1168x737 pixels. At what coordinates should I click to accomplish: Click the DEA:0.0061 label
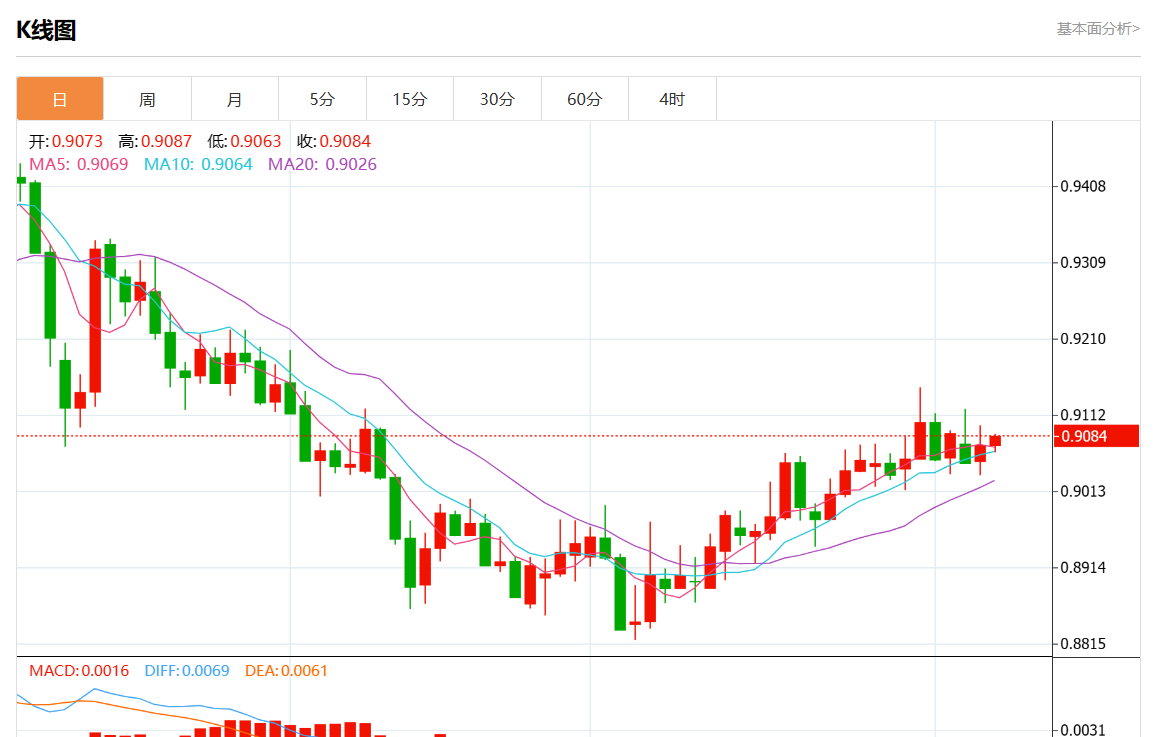287,671
